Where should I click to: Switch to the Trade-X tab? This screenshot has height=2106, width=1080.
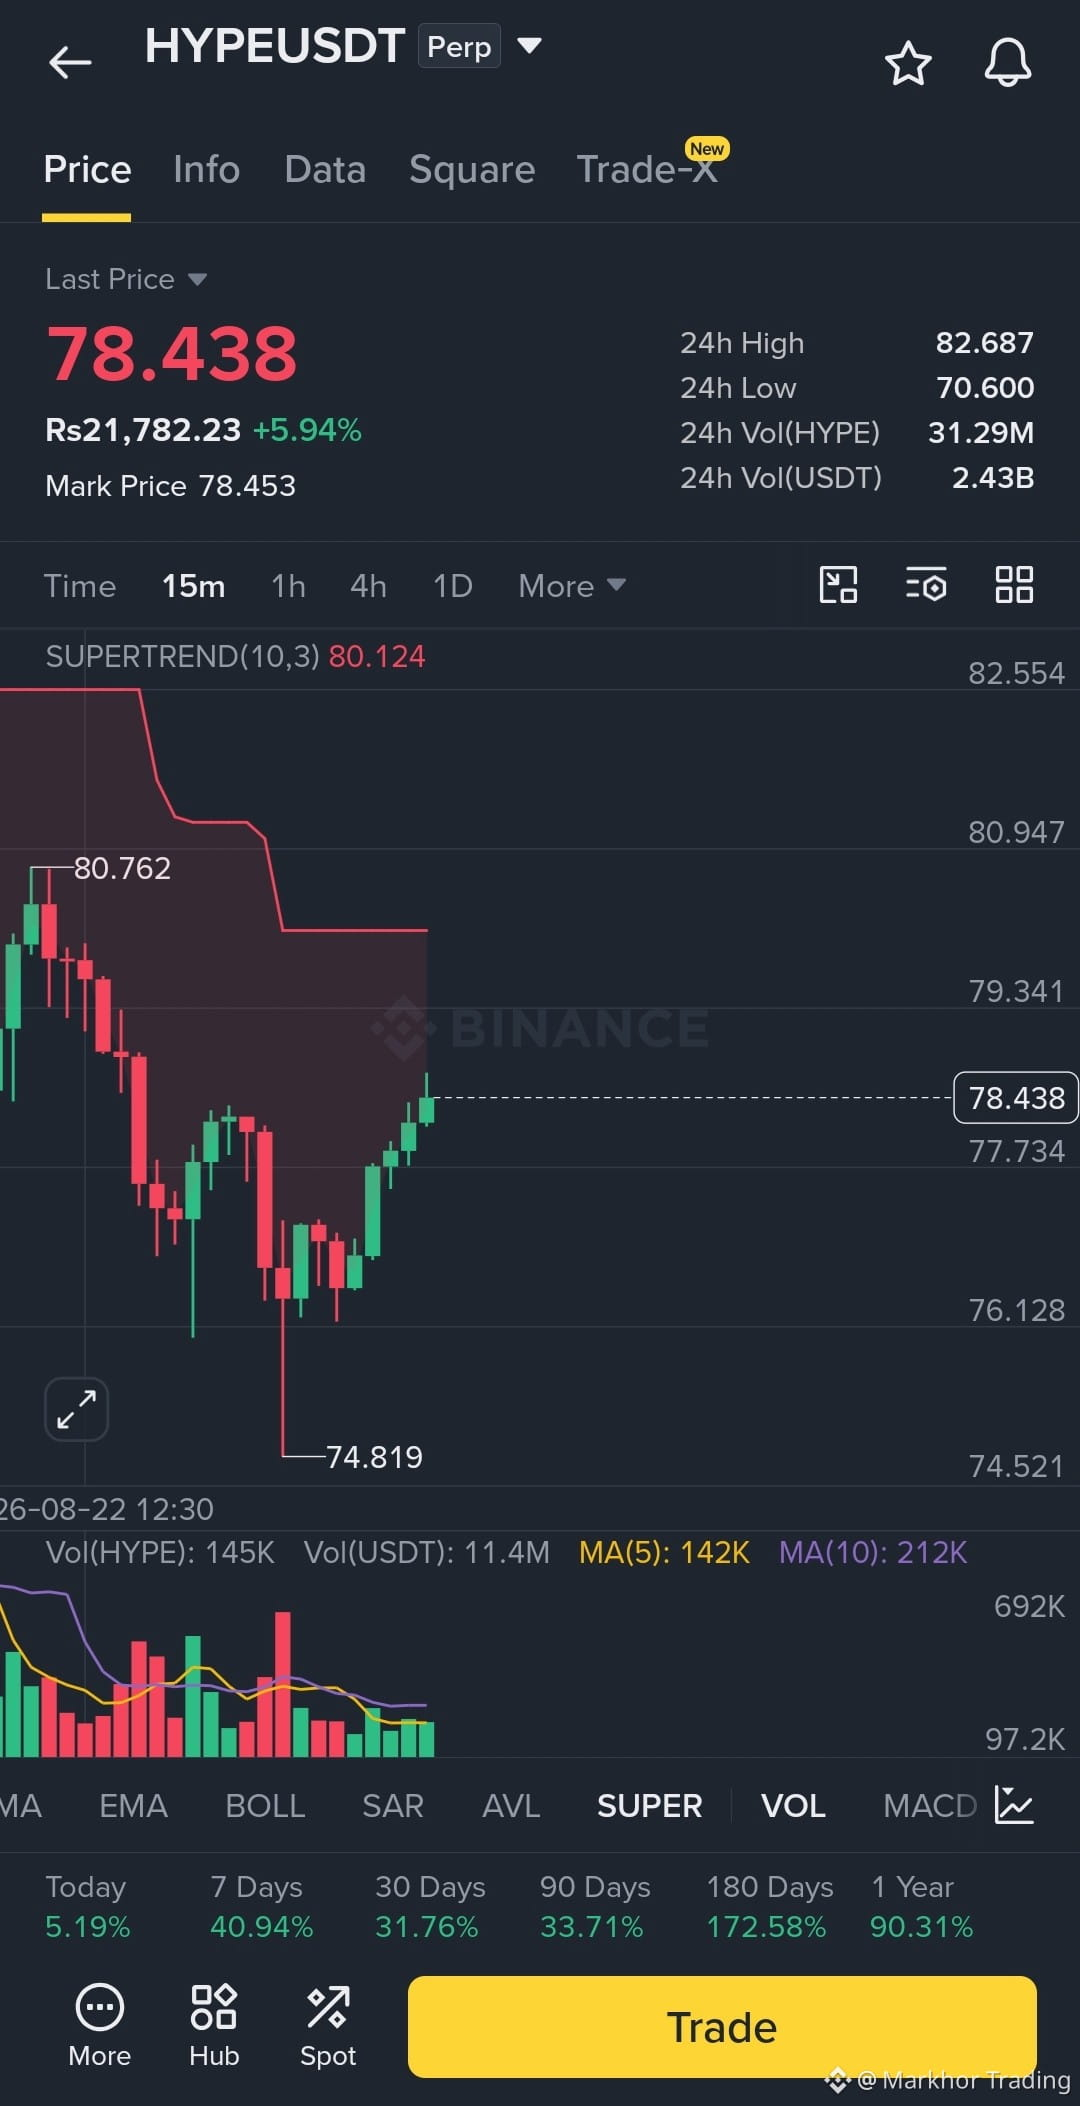tap(648, 169)
